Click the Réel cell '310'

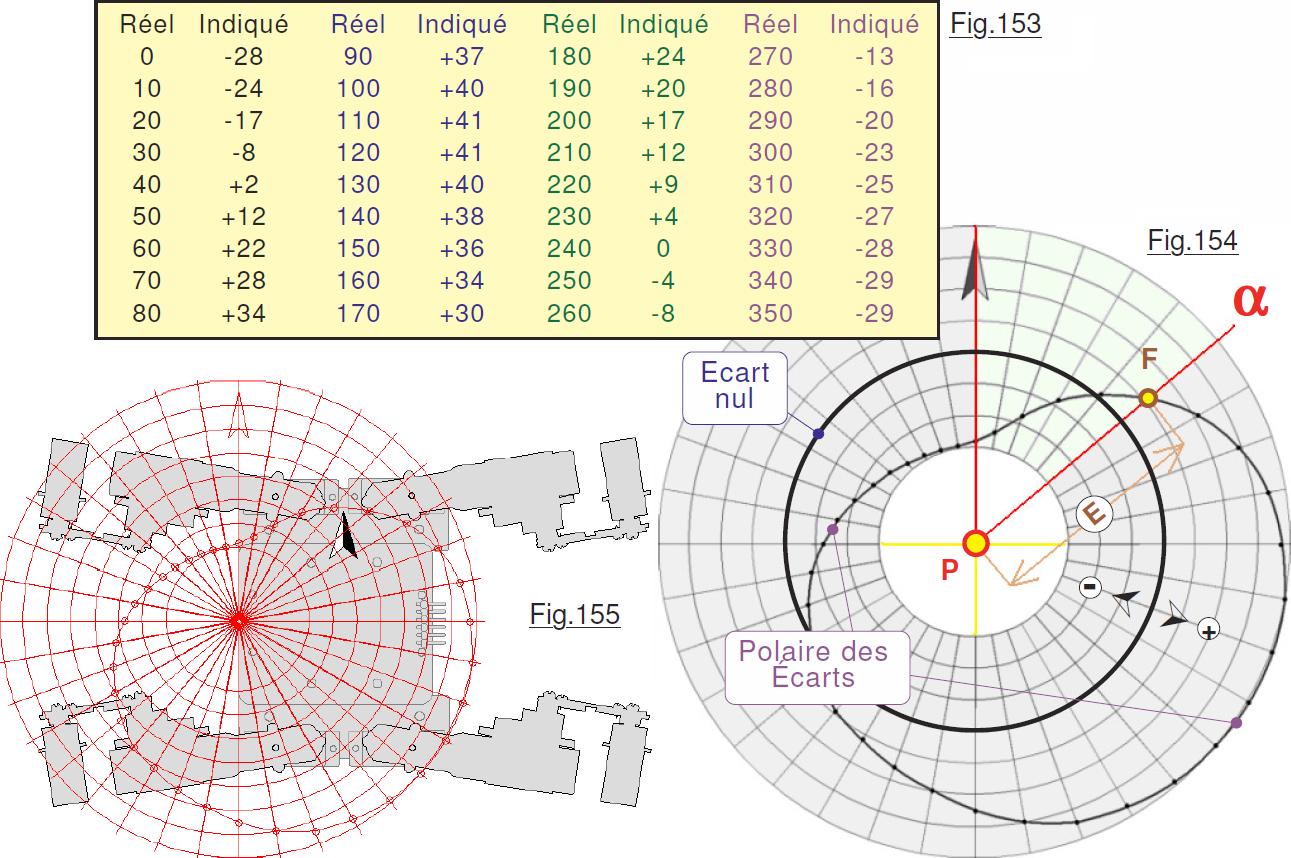click(x=770, y=185)
